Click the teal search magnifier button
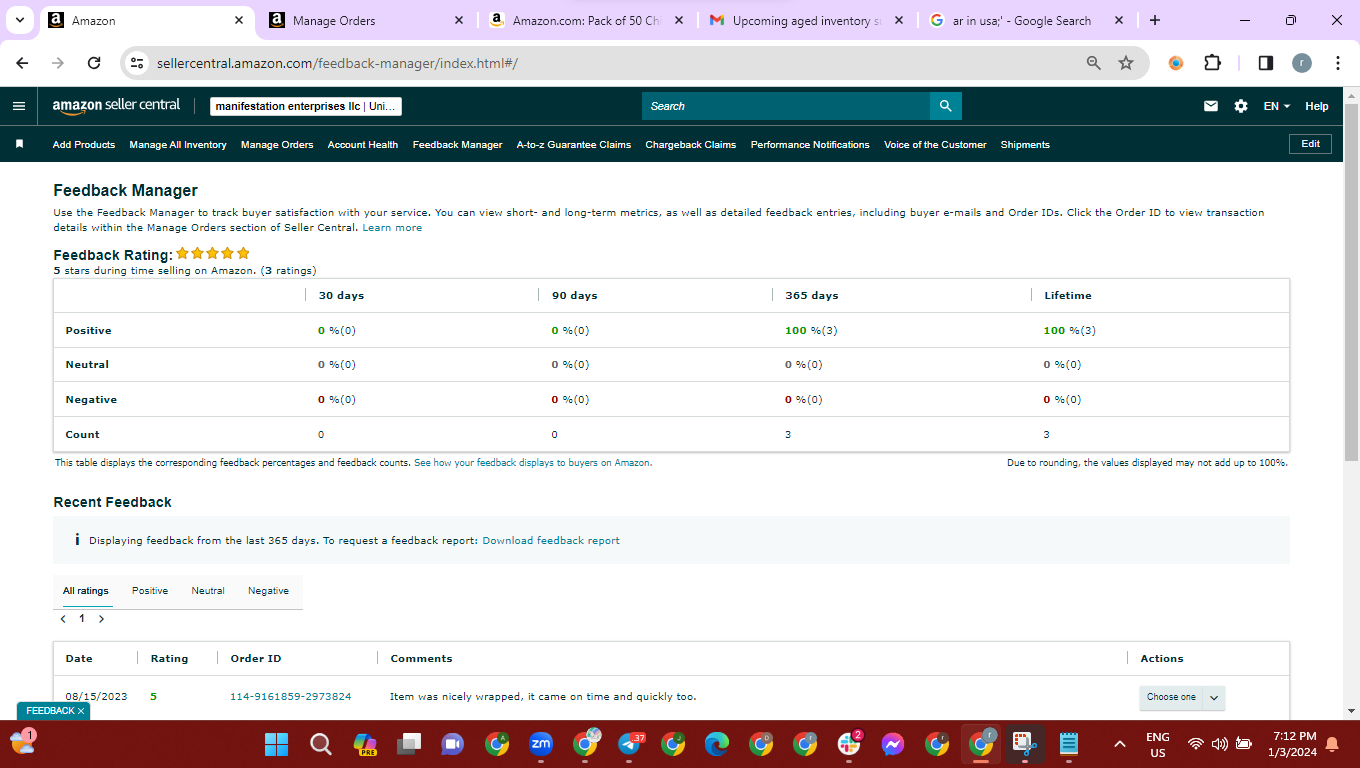Viewport: 1360px width, 768px height. tap(945, 106)
